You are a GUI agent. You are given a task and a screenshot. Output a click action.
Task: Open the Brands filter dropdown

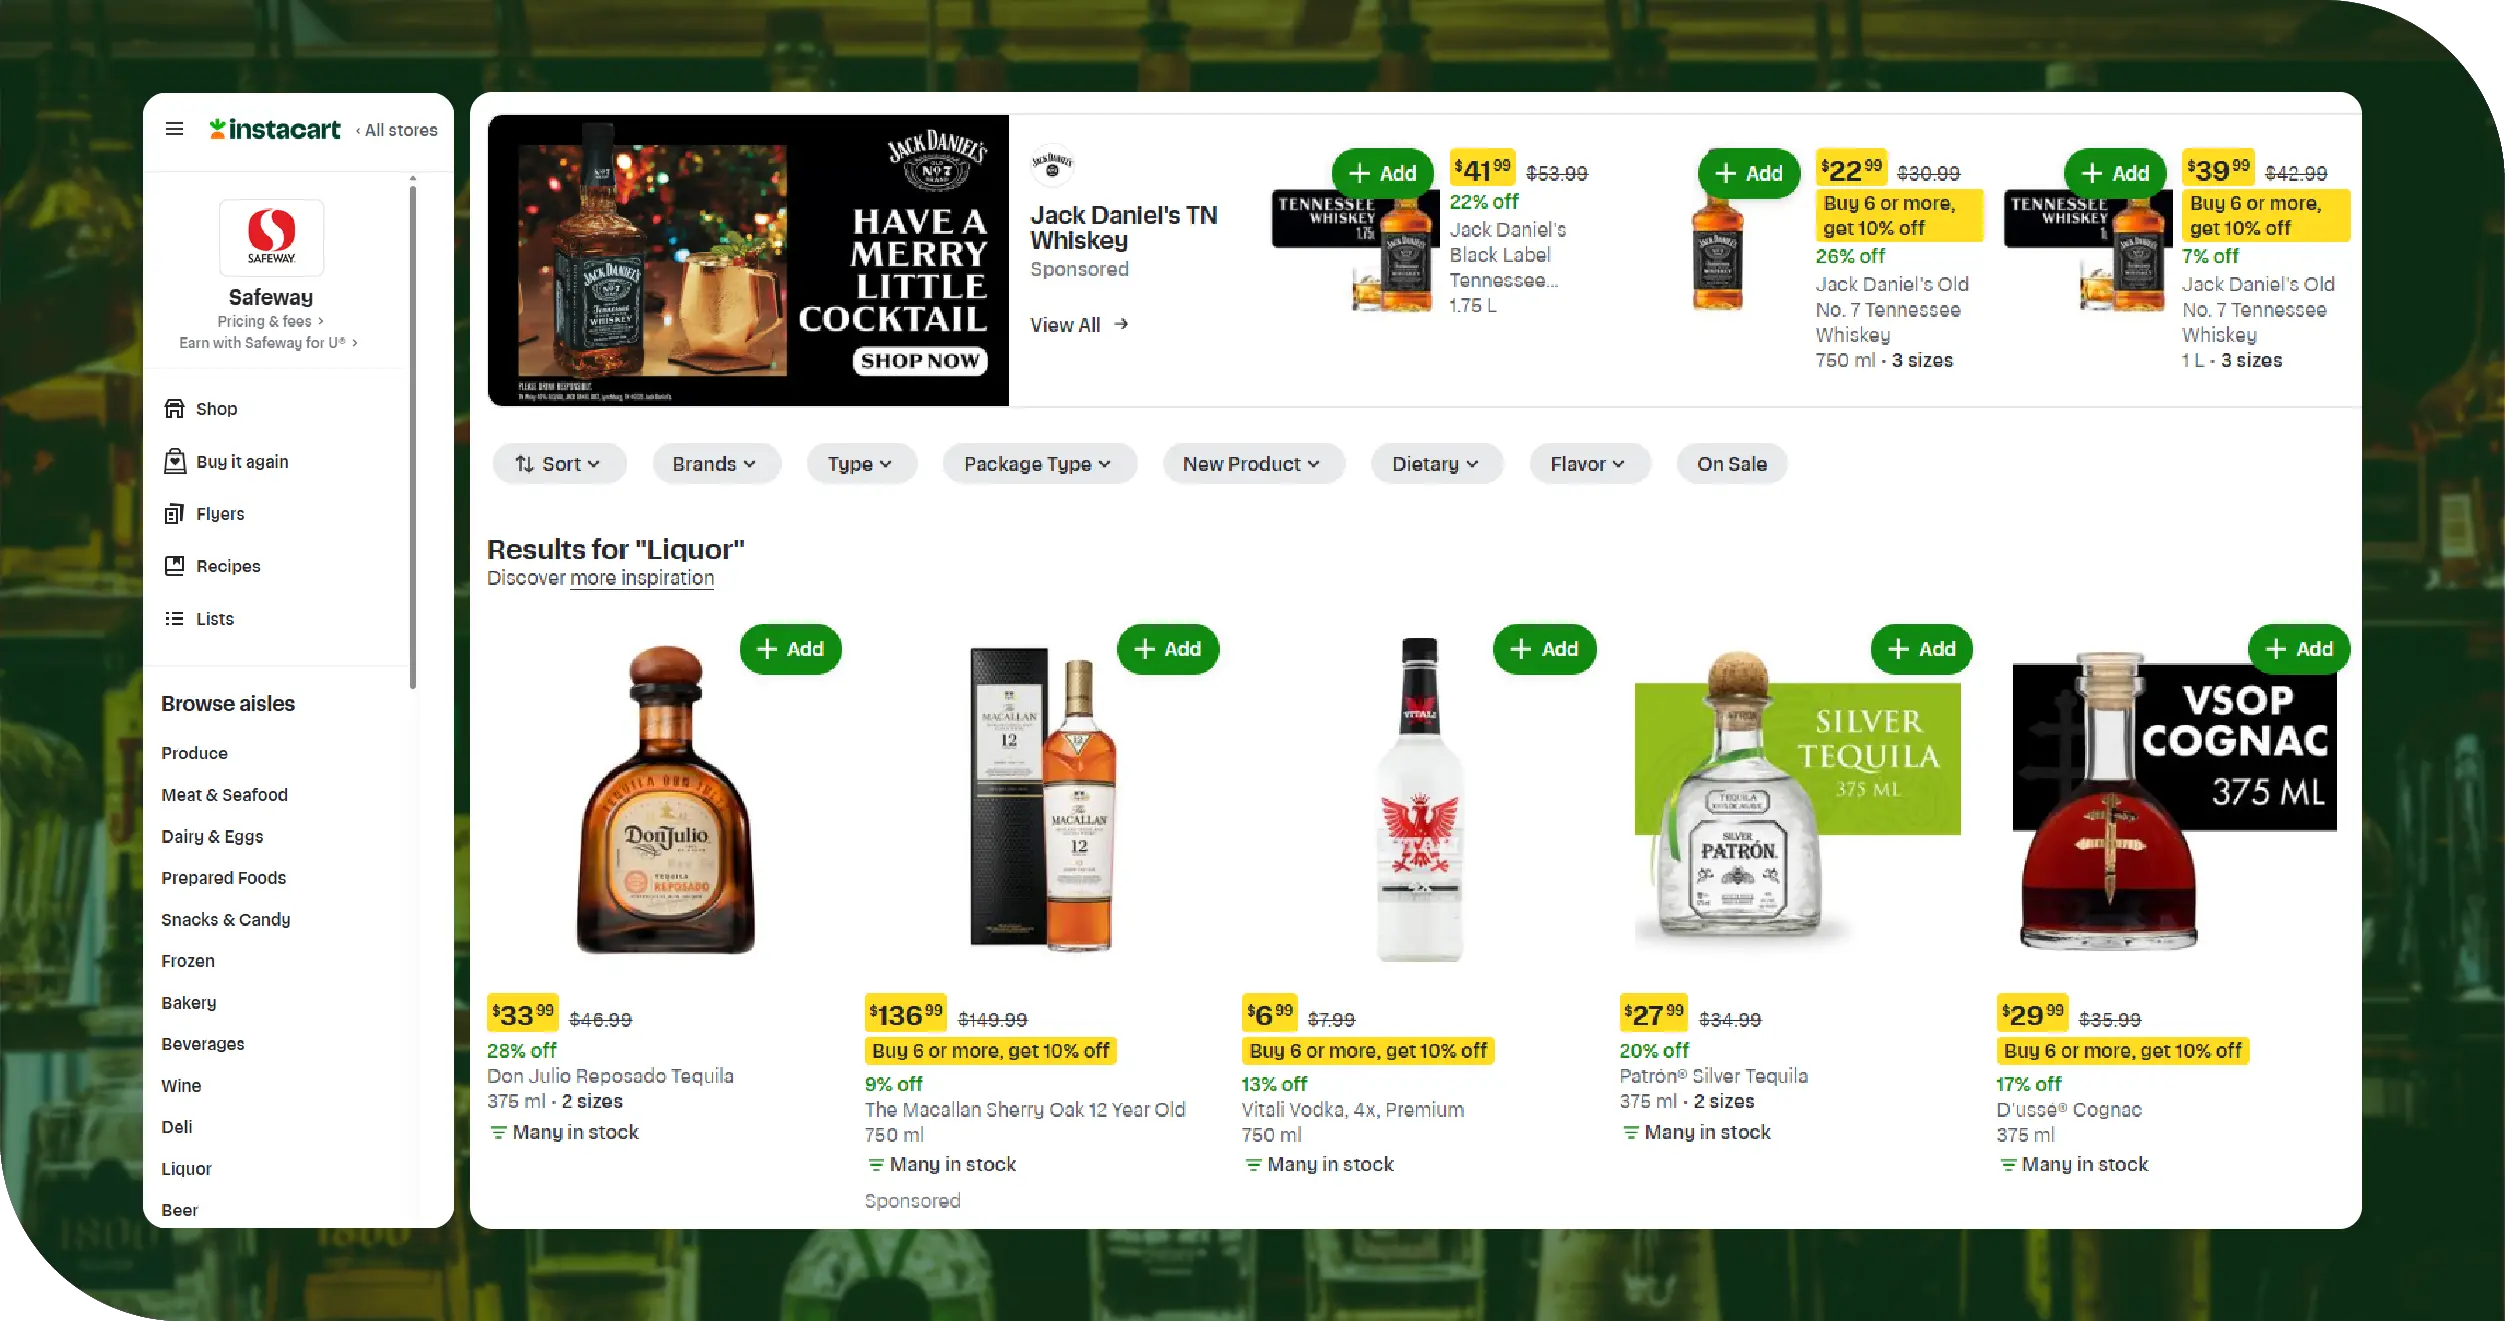[715, 464]
